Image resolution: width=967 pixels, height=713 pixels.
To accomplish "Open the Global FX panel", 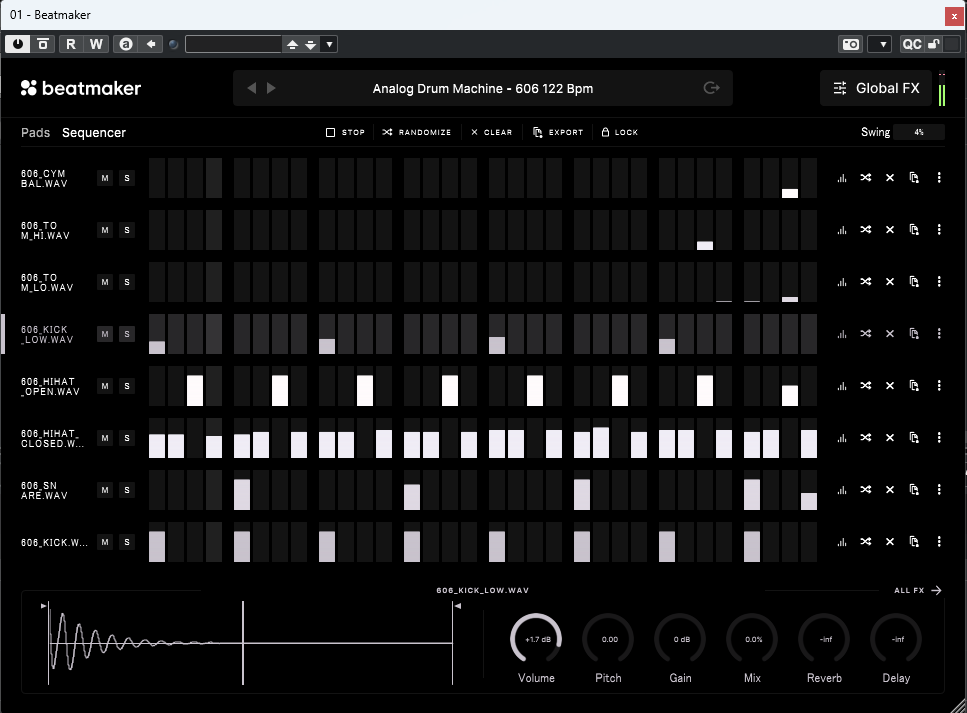I will pyautogui.click(x=876, y=88).
